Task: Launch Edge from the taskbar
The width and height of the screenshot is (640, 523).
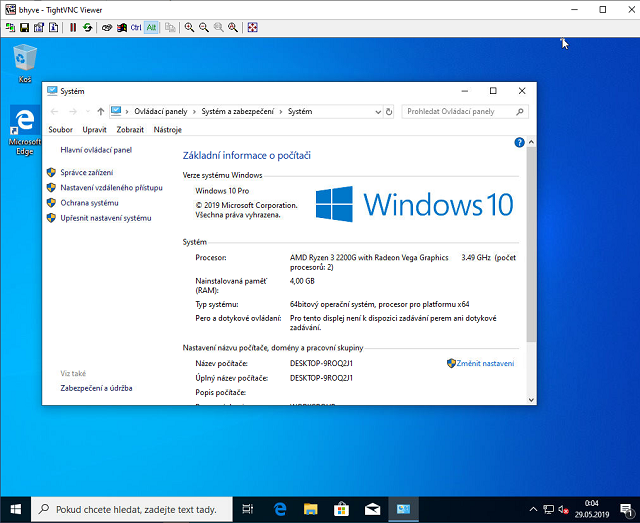Action: 280,509
